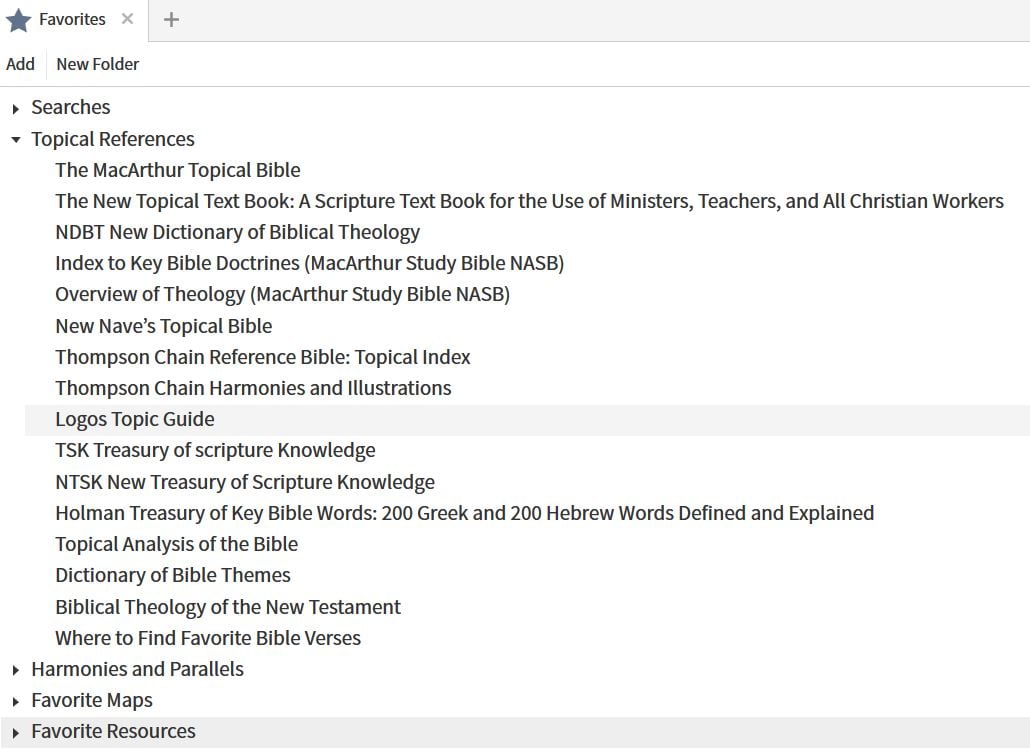1030x756 pixels.
Task: Switch to the Favorites tab
Action: click(72, 20)
